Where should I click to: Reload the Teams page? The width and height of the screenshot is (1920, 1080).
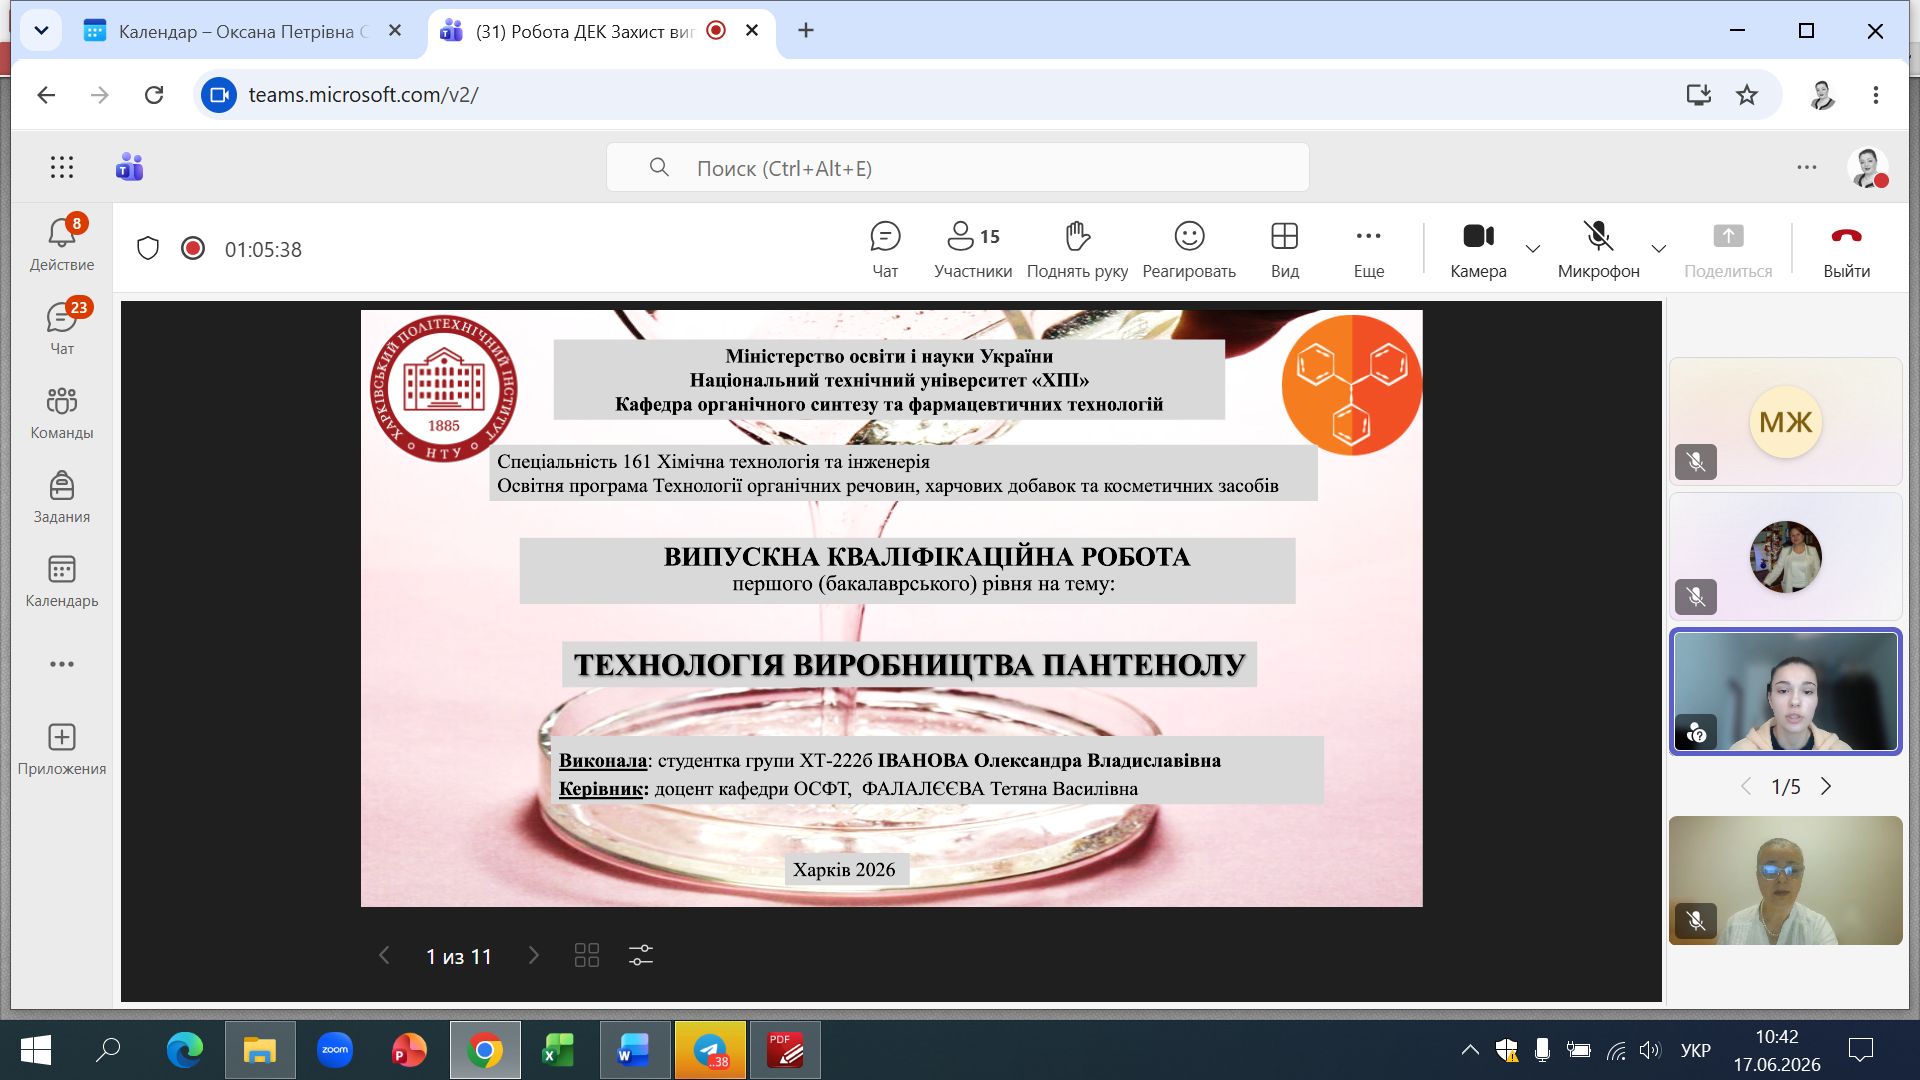click(x=154, y=95)
